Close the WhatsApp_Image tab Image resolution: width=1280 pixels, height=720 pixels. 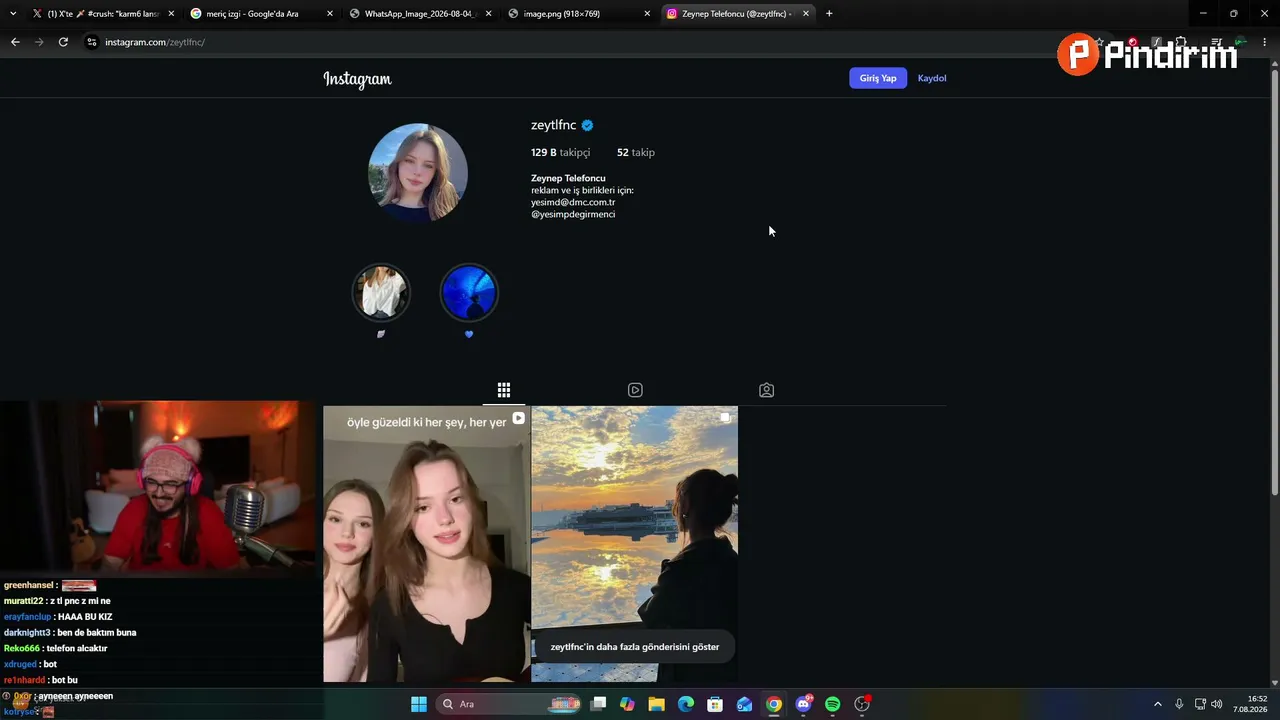tap(489, 14)
